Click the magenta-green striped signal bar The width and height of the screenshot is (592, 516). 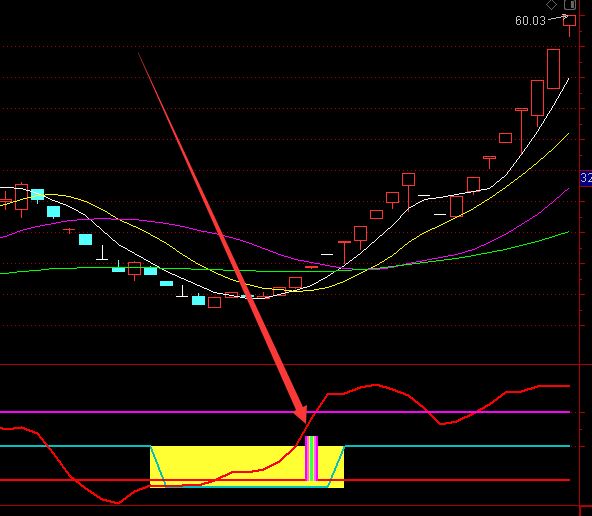tap(311, 458)
